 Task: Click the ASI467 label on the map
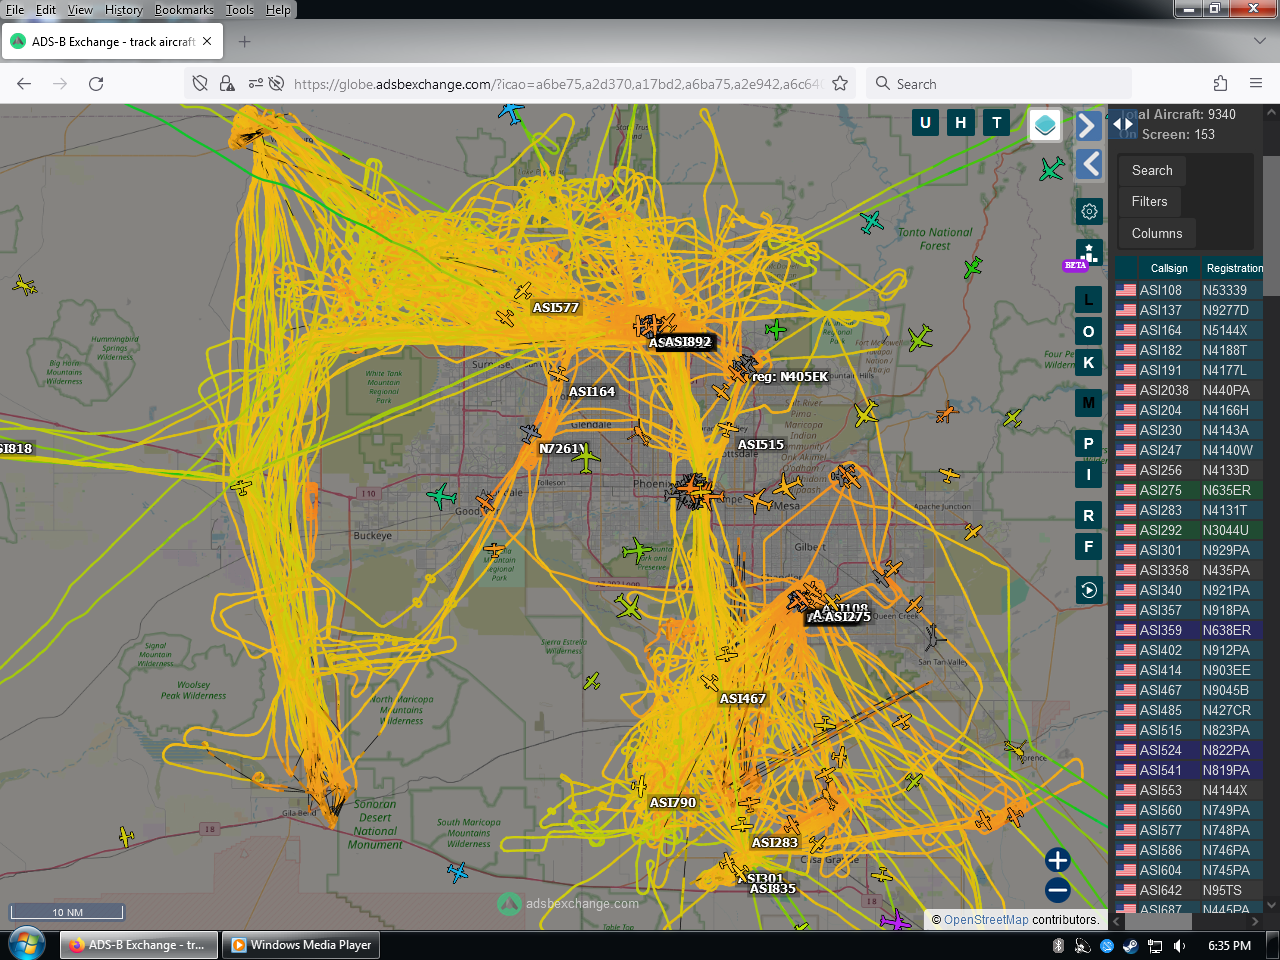(743, 699)
